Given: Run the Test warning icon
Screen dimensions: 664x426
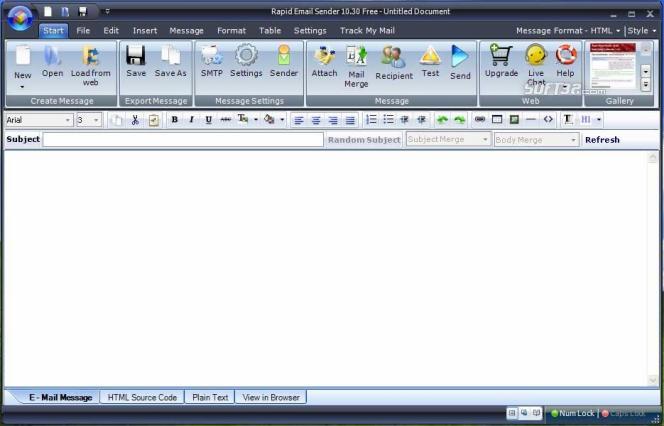Looking at the screenshot, I should 430,56.
